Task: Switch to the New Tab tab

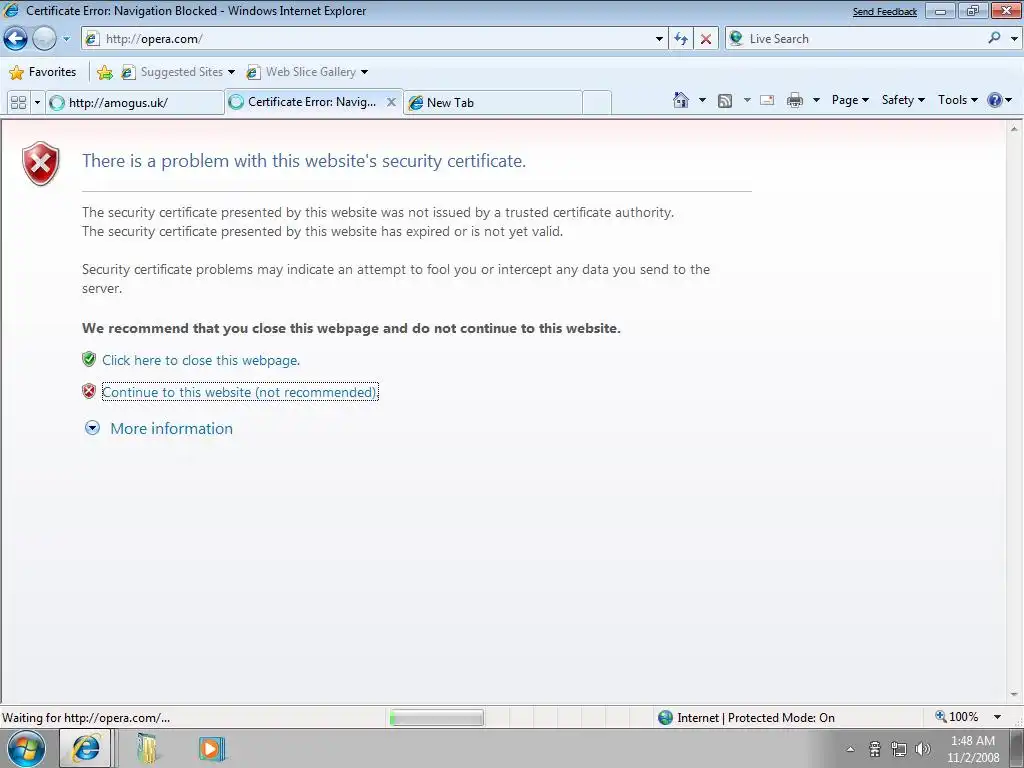Action: (493, 103)
